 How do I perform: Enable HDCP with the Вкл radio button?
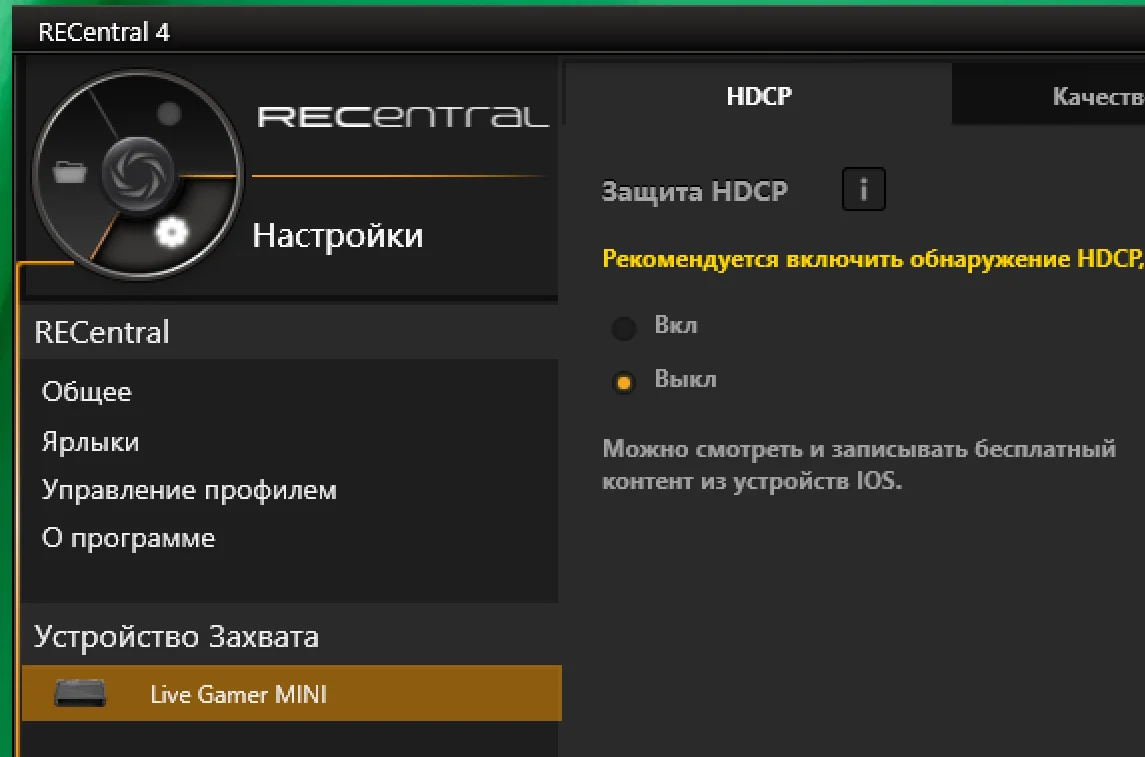pos(624,328)
